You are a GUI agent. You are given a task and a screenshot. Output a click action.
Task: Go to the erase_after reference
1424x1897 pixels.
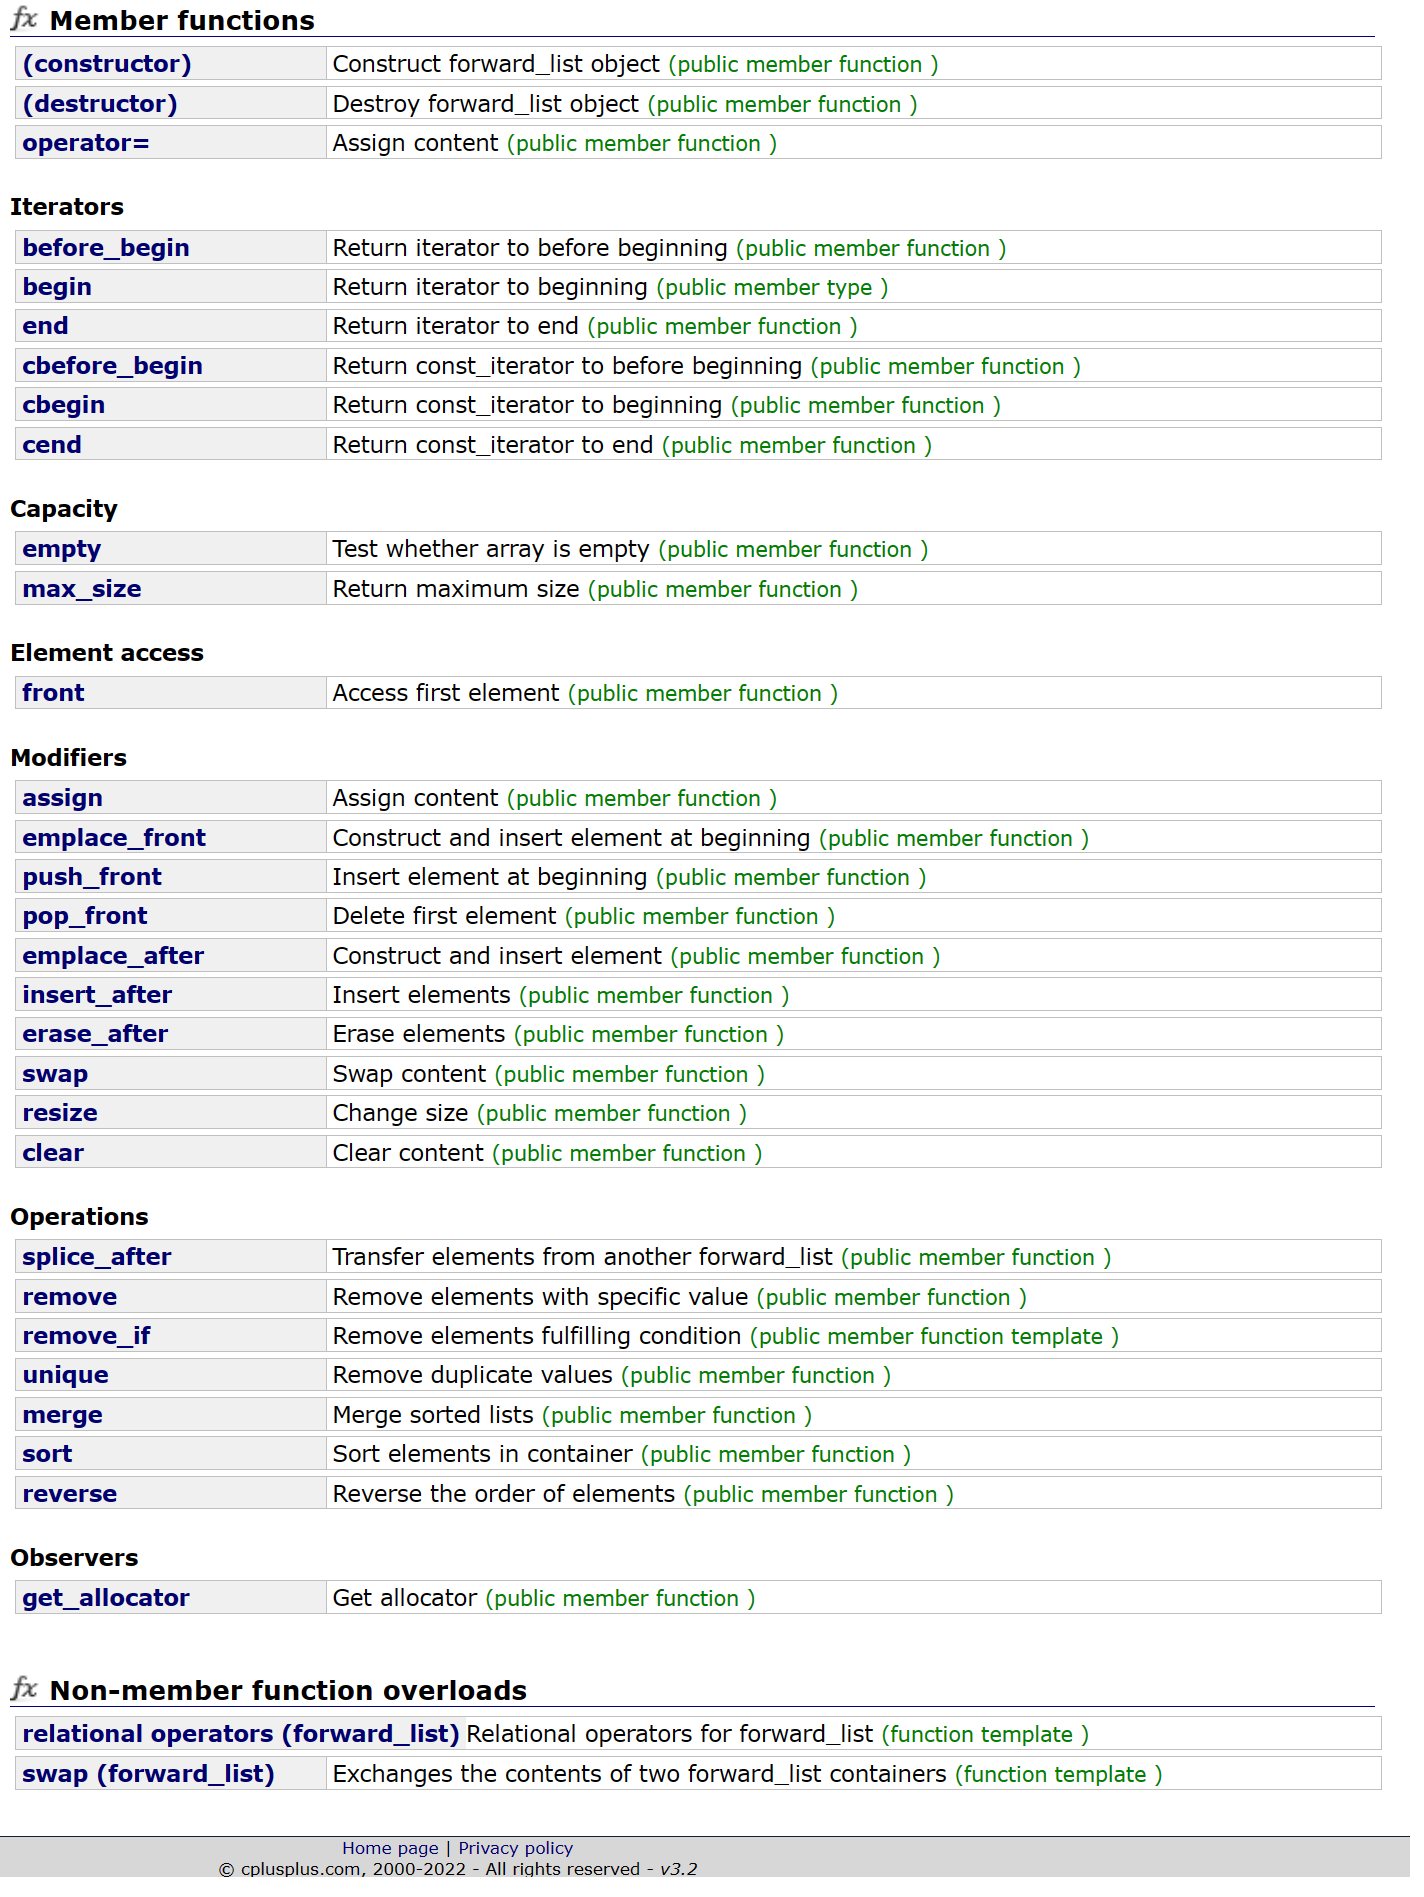click(95, 1034)
